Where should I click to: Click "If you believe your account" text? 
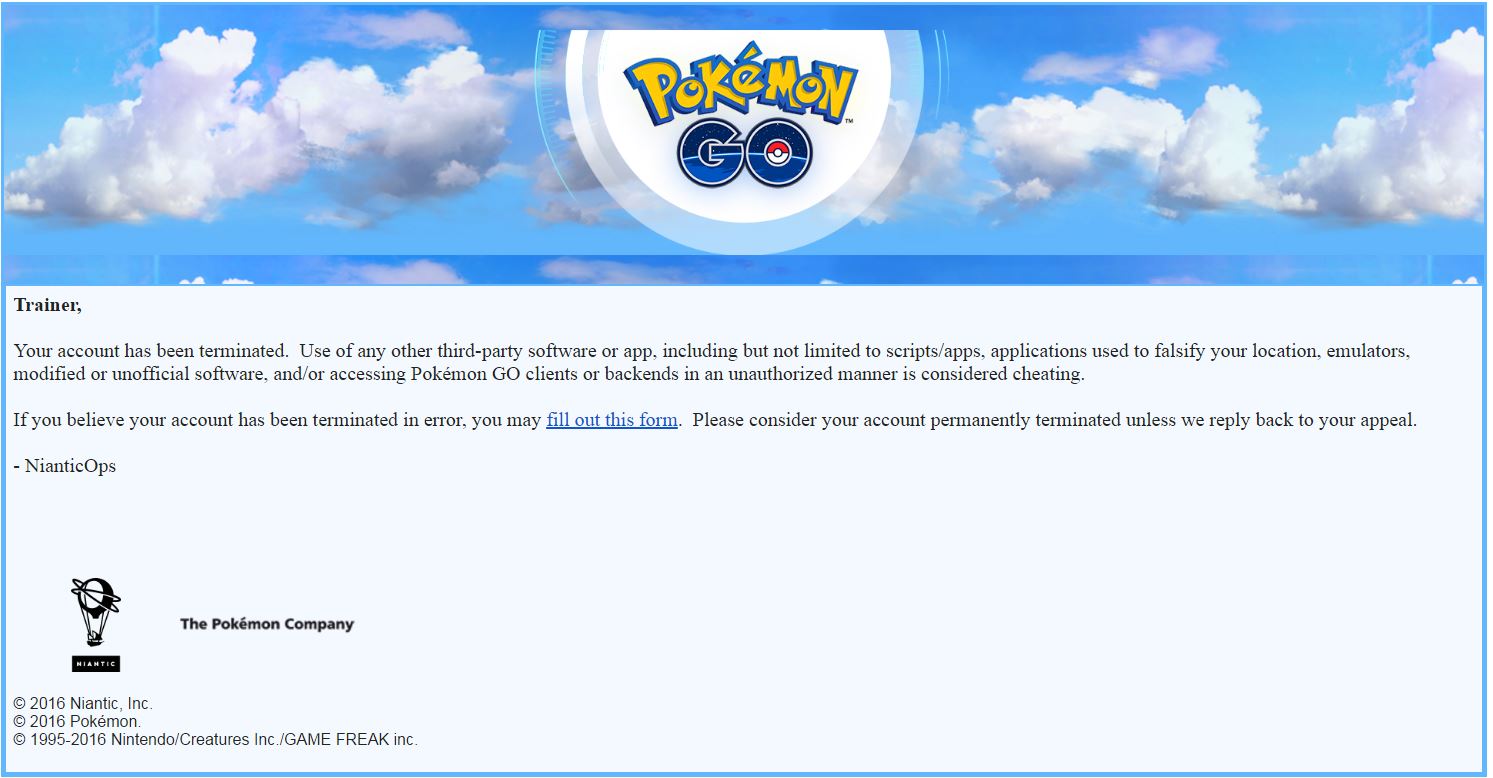click(124, 420)
